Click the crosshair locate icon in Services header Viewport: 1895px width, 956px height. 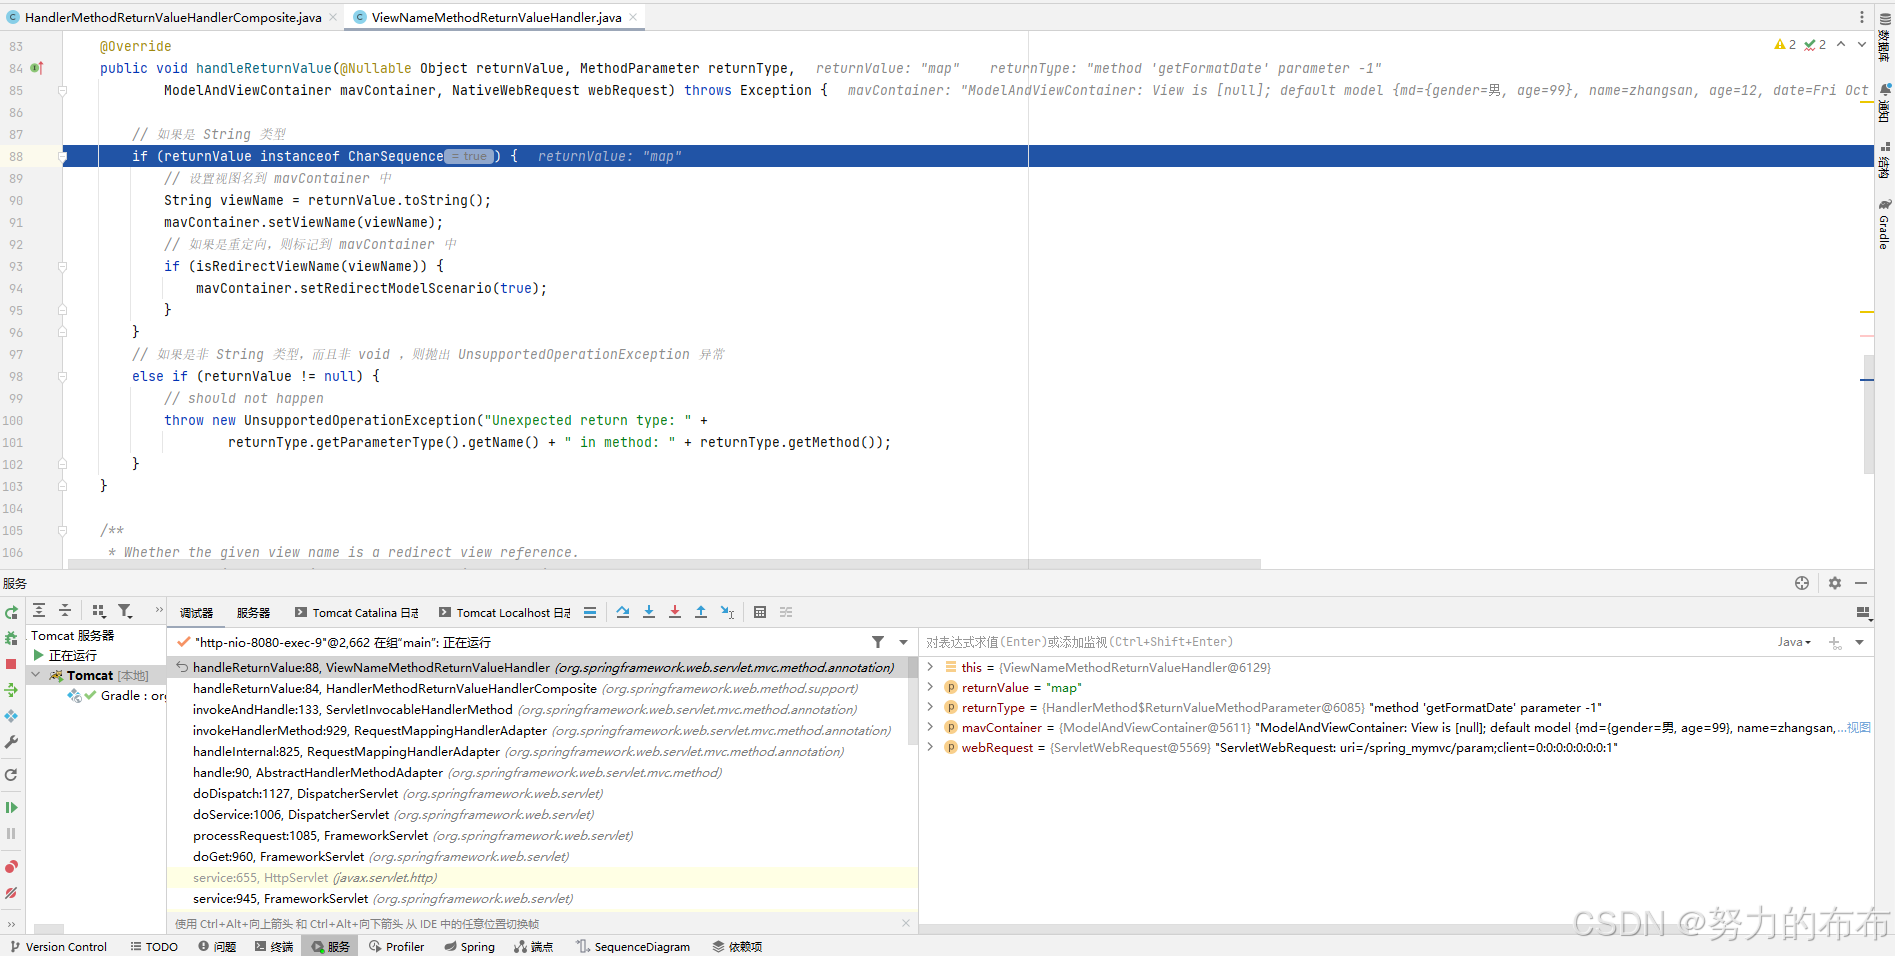click(1802, 583)
